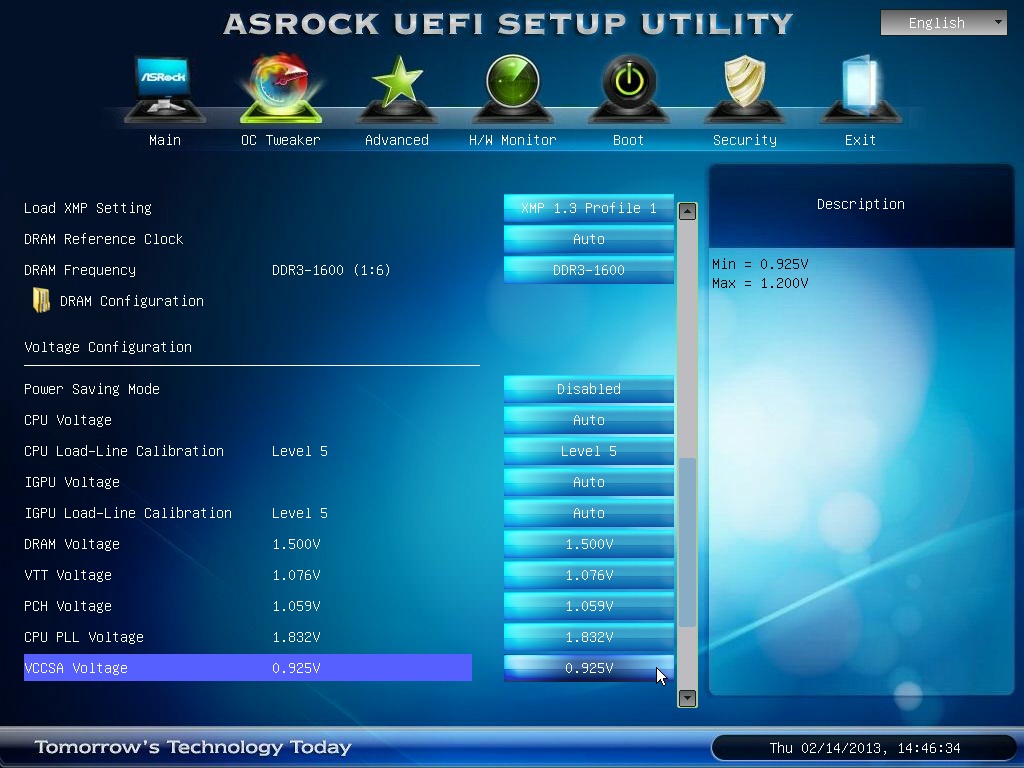
Task: Click the Min = 0.925V description text
Action: pos(760,264)
